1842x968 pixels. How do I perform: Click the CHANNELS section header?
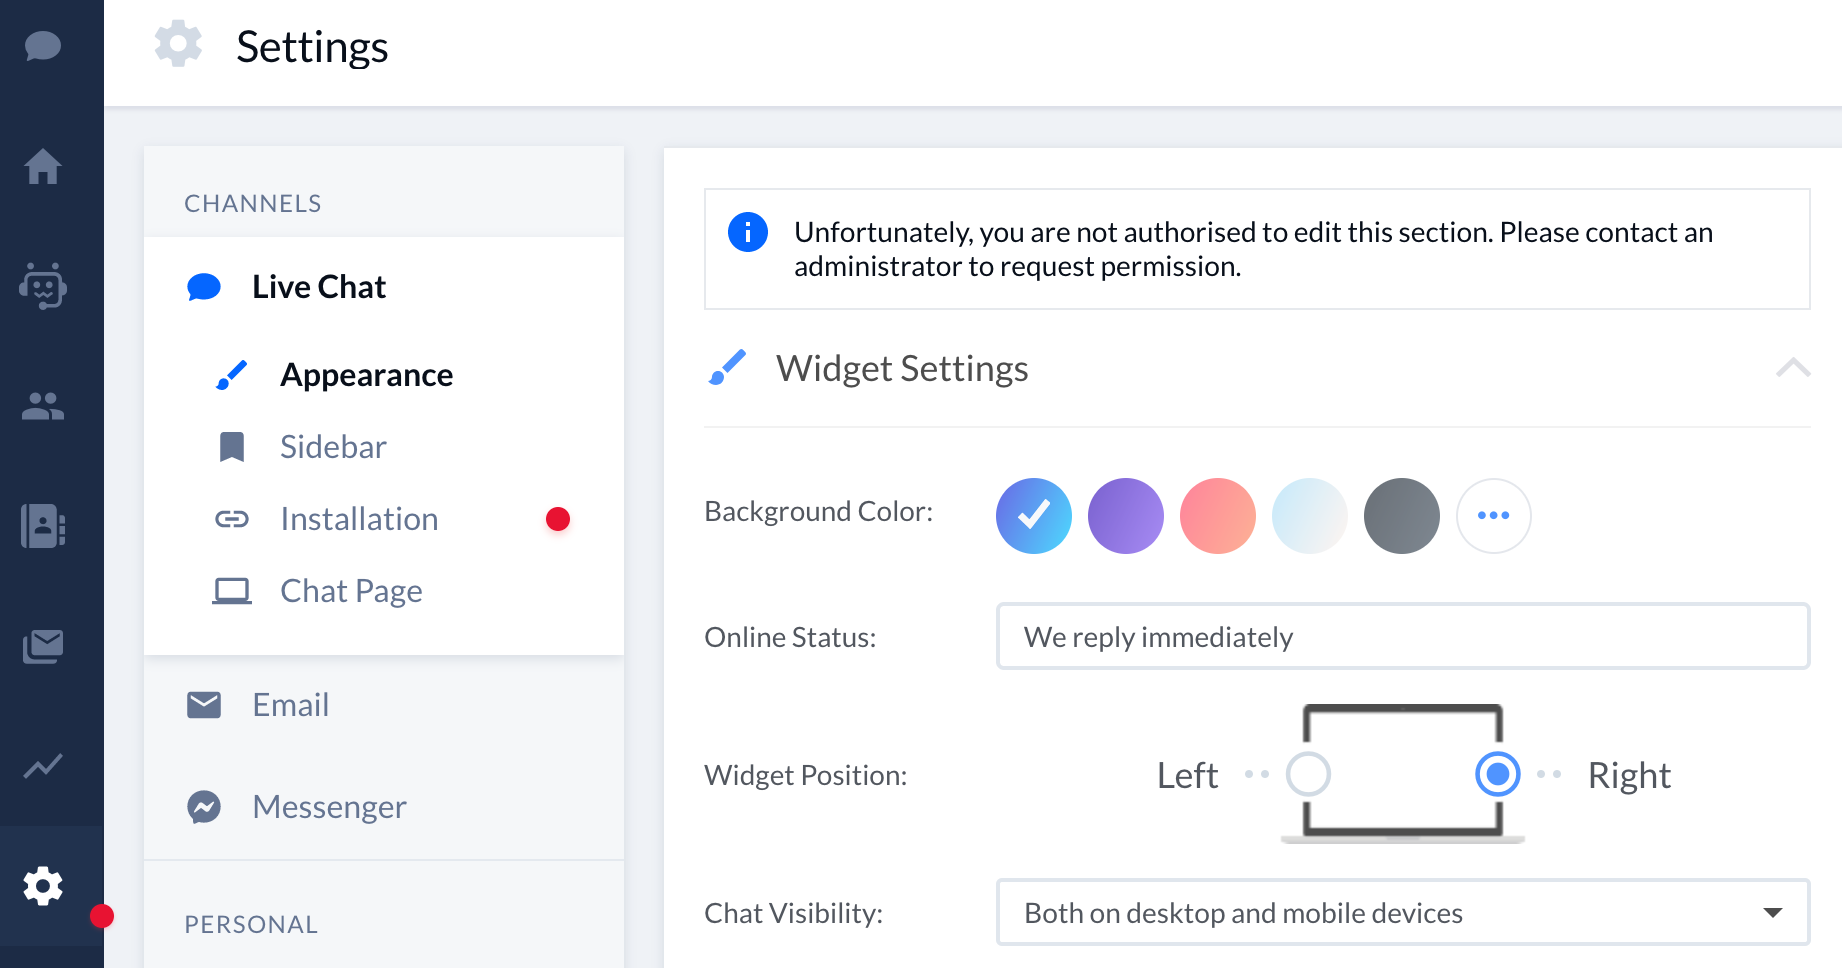click(x=253, y=203)
